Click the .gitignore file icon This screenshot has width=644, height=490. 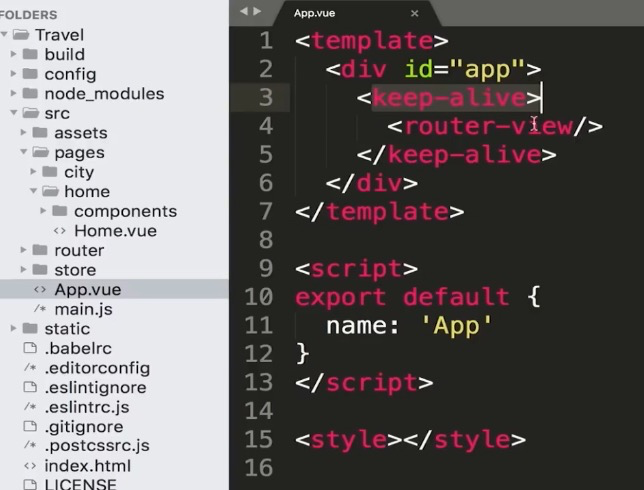pos(30,426)
